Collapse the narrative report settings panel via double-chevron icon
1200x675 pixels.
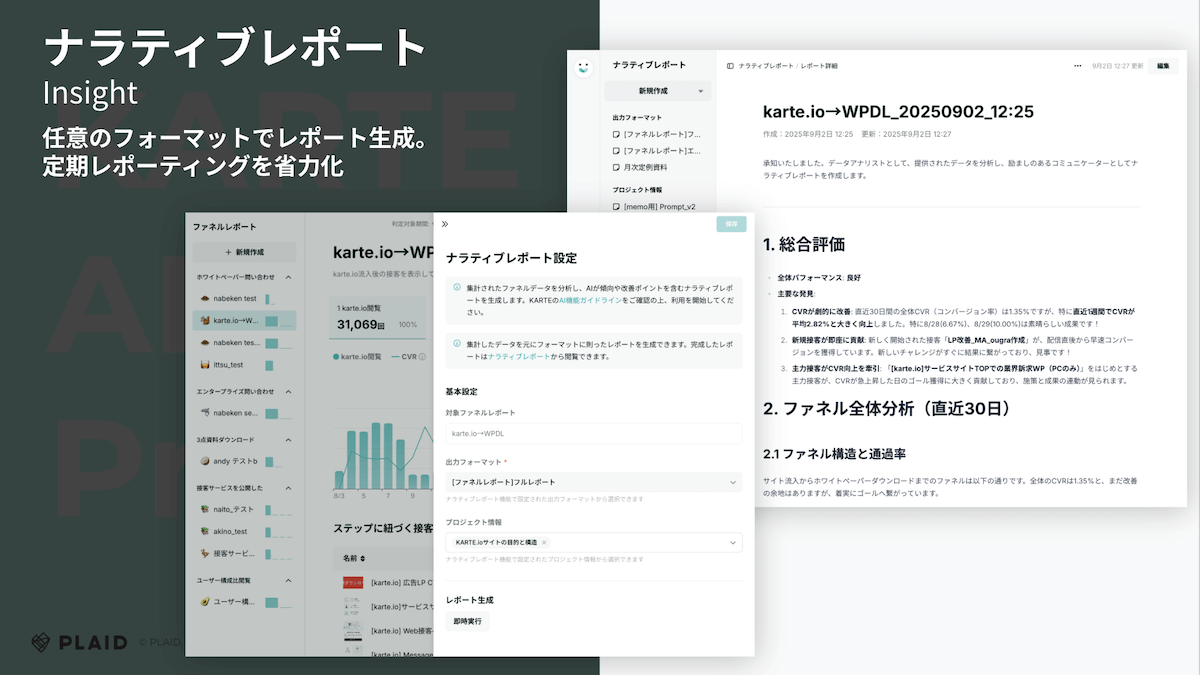click(x=445, y=224)
